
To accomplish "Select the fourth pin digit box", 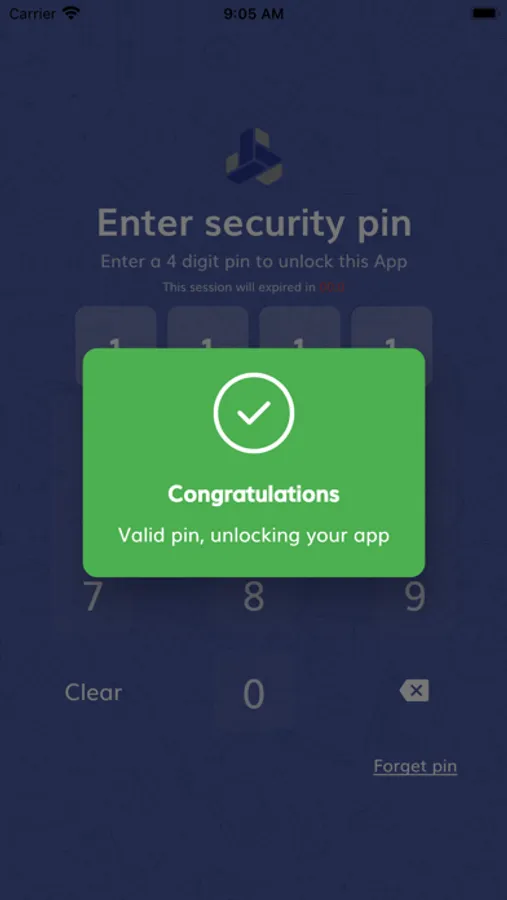I will pos(392,346).
